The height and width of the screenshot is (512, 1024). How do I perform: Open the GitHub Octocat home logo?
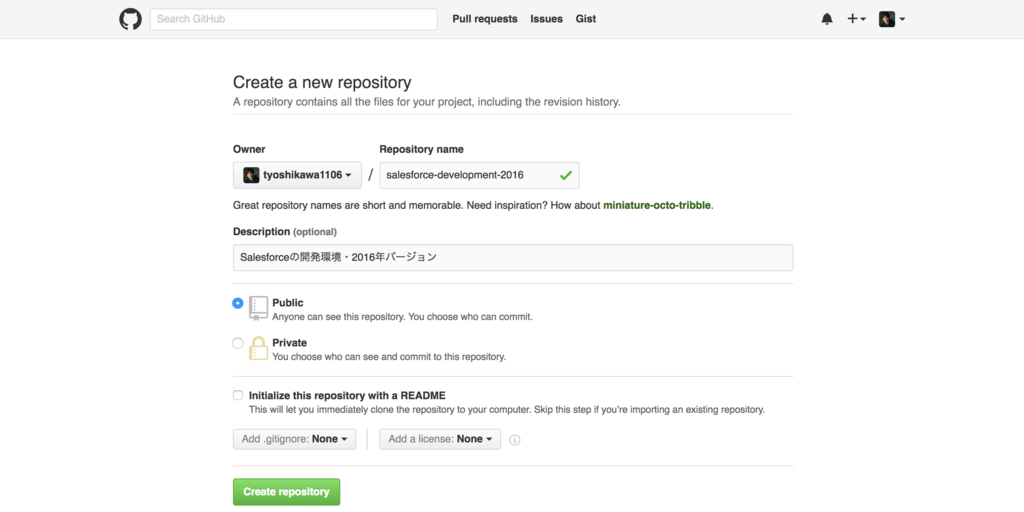[130, 19]
